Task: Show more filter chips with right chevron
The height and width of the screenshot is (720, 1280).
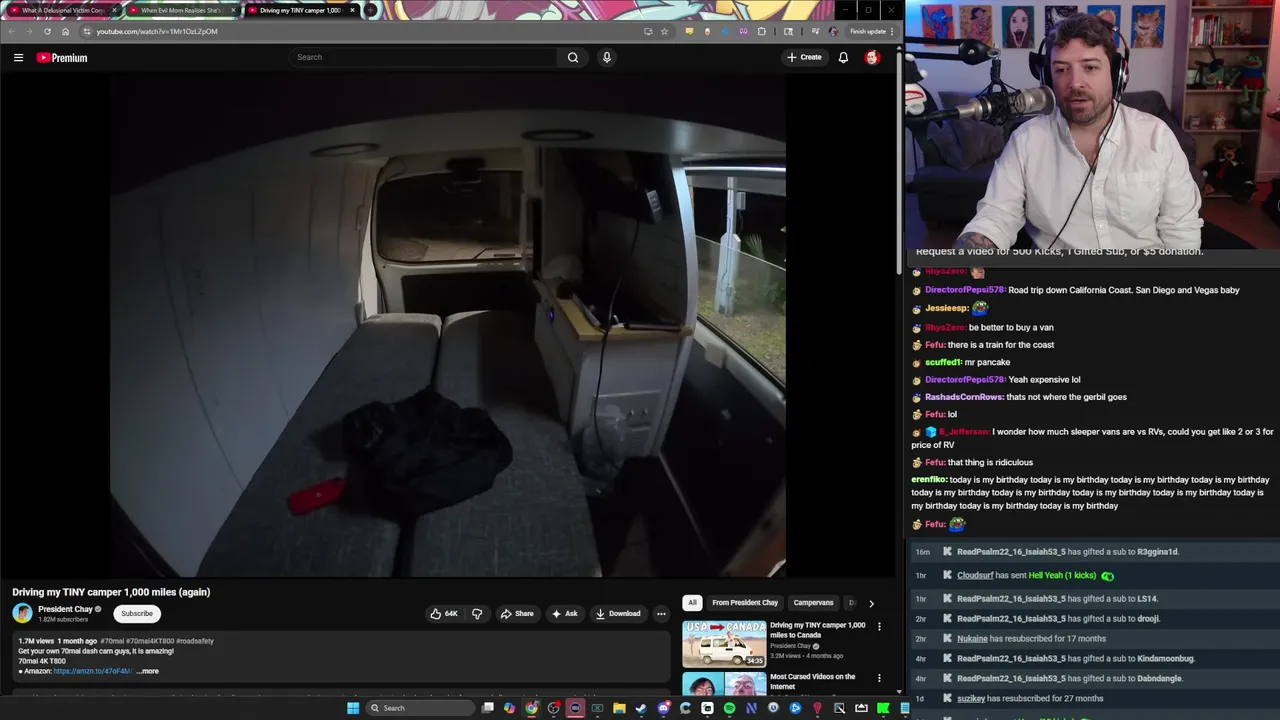Action: pos(871,603)
